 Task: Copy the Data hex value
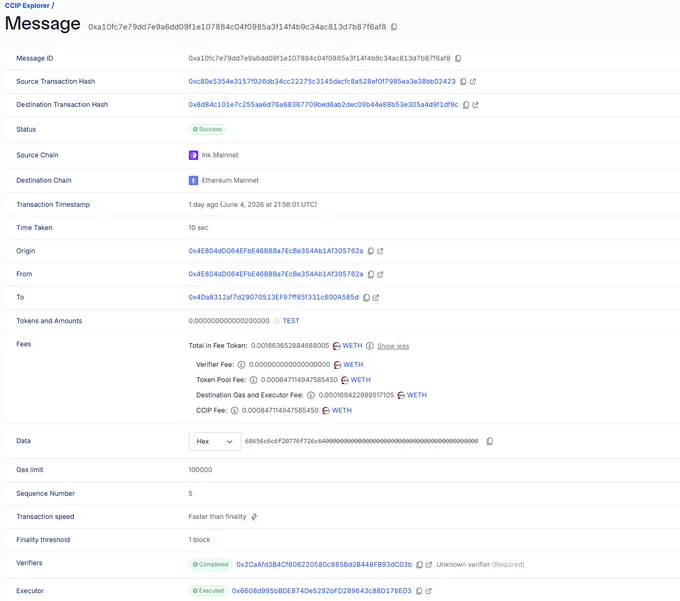pyautogui.click(x=490, y=441)
